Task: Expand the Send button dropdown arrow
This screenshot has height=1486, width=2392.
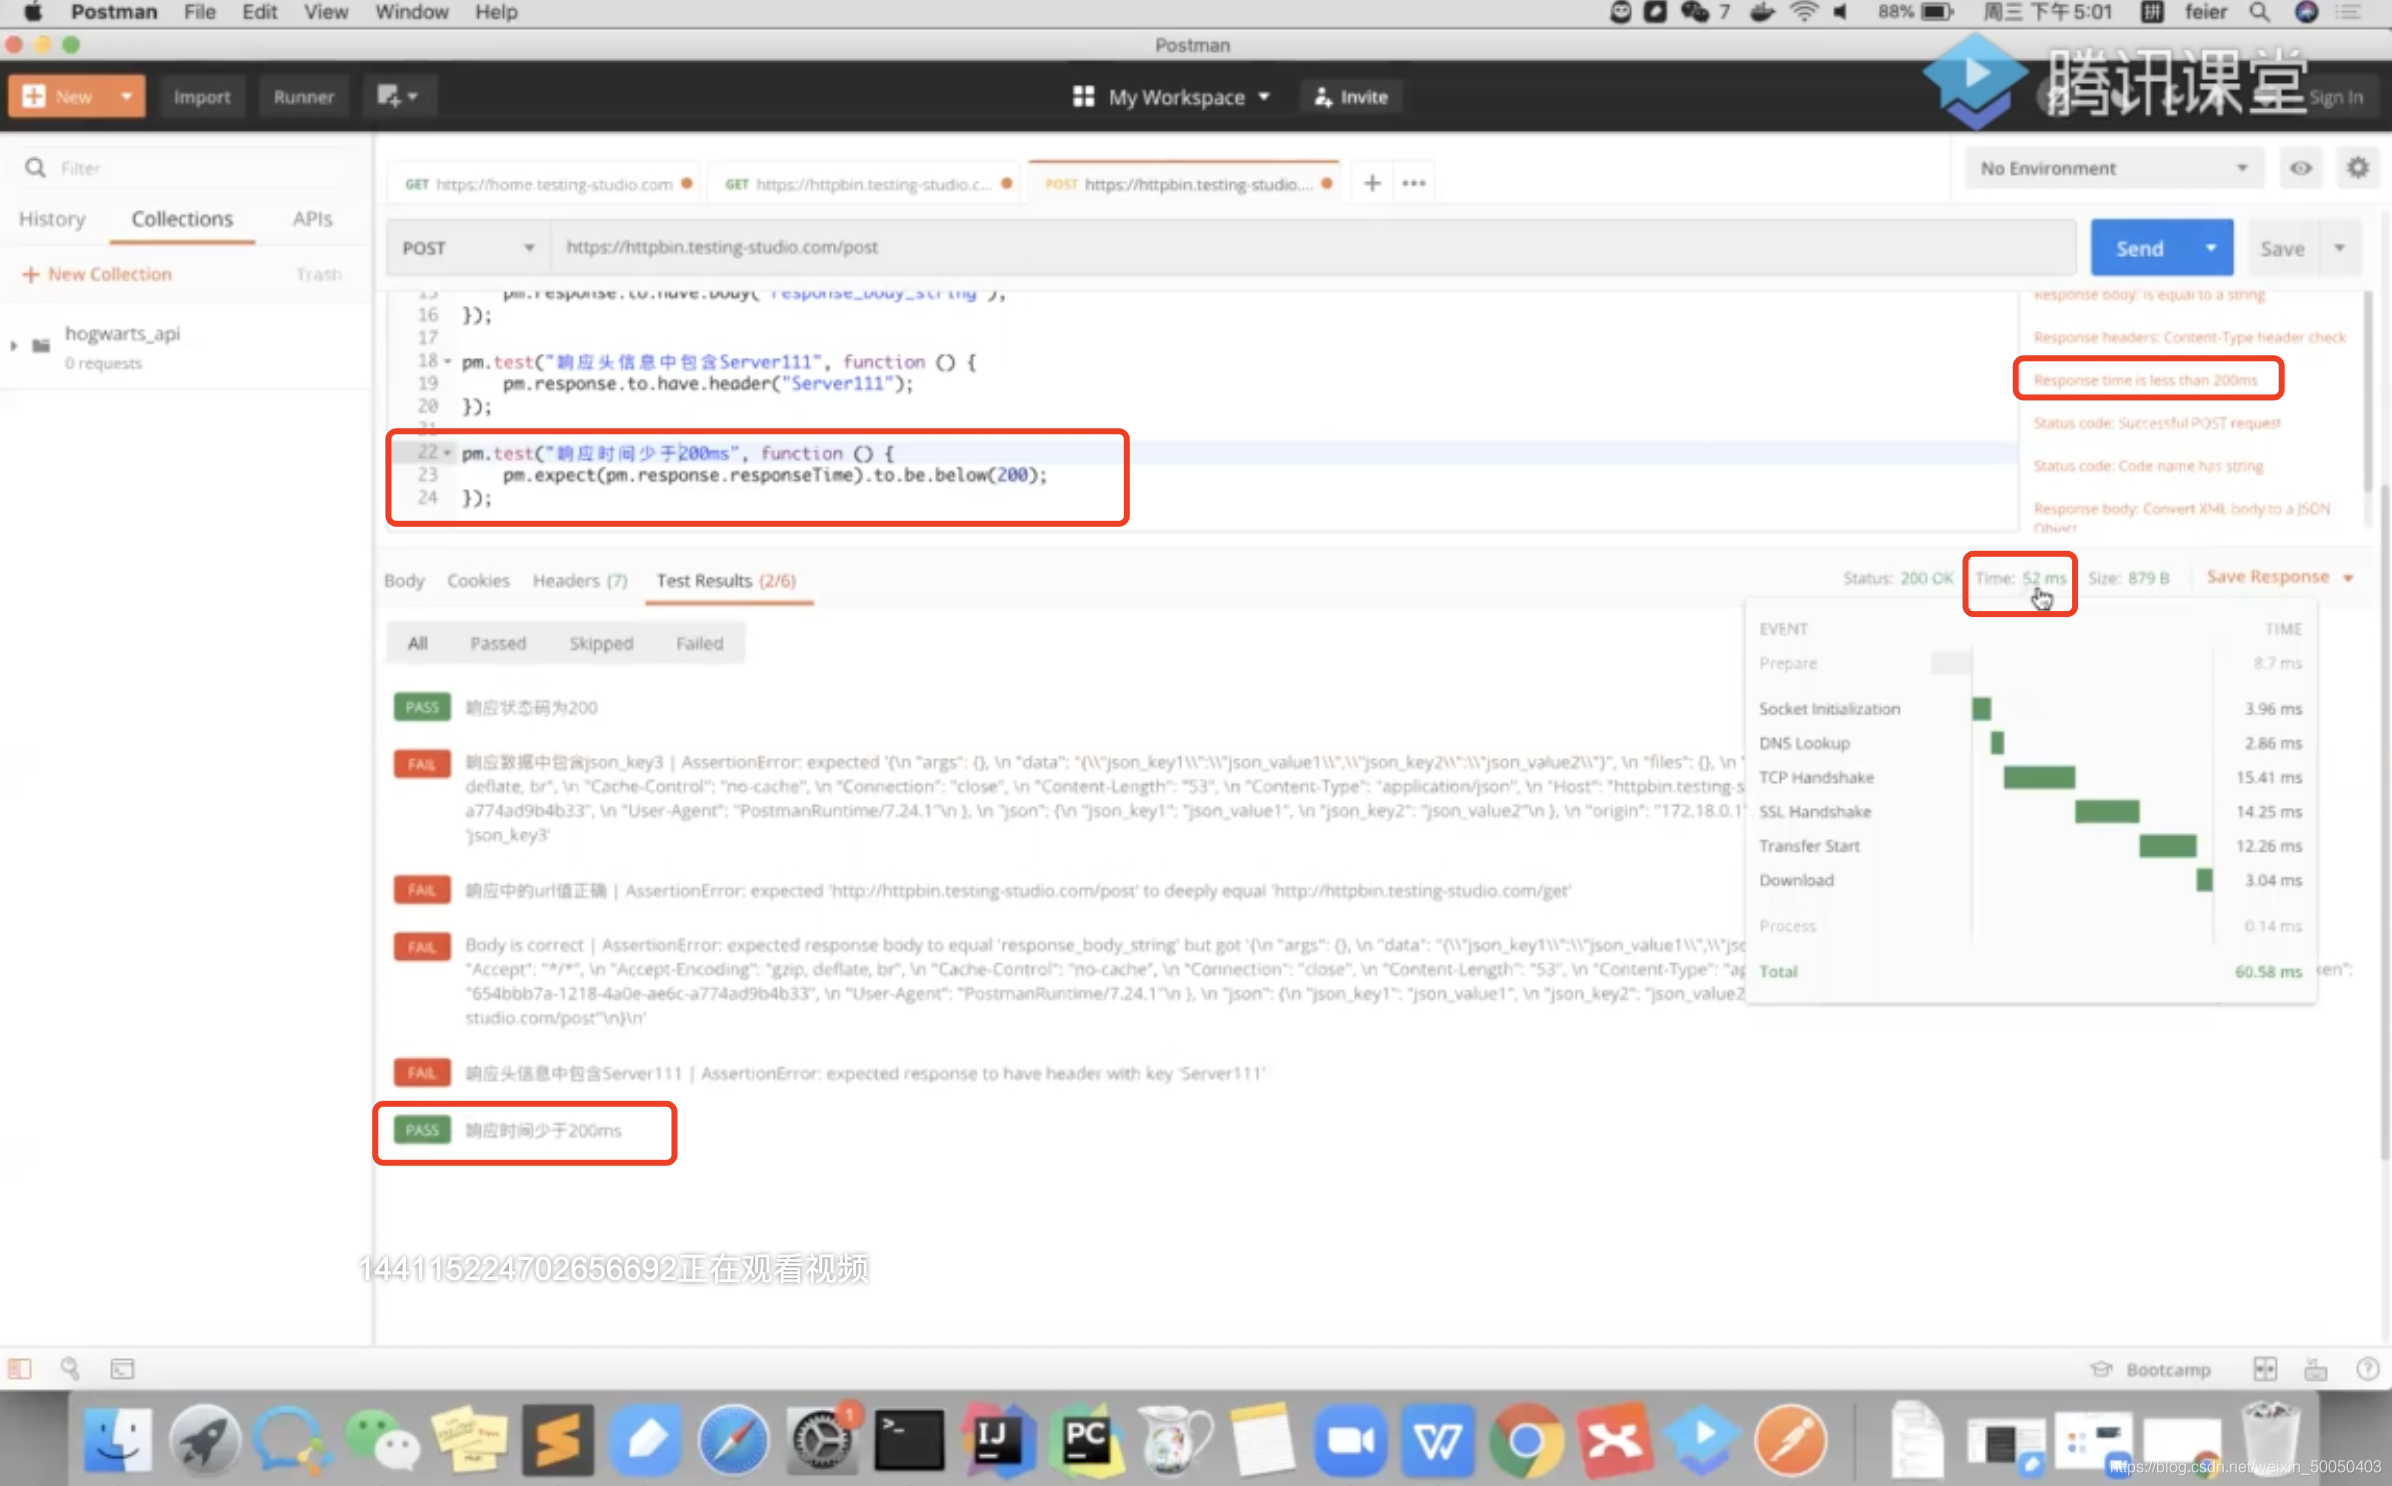Action: tap(2211, 247)
